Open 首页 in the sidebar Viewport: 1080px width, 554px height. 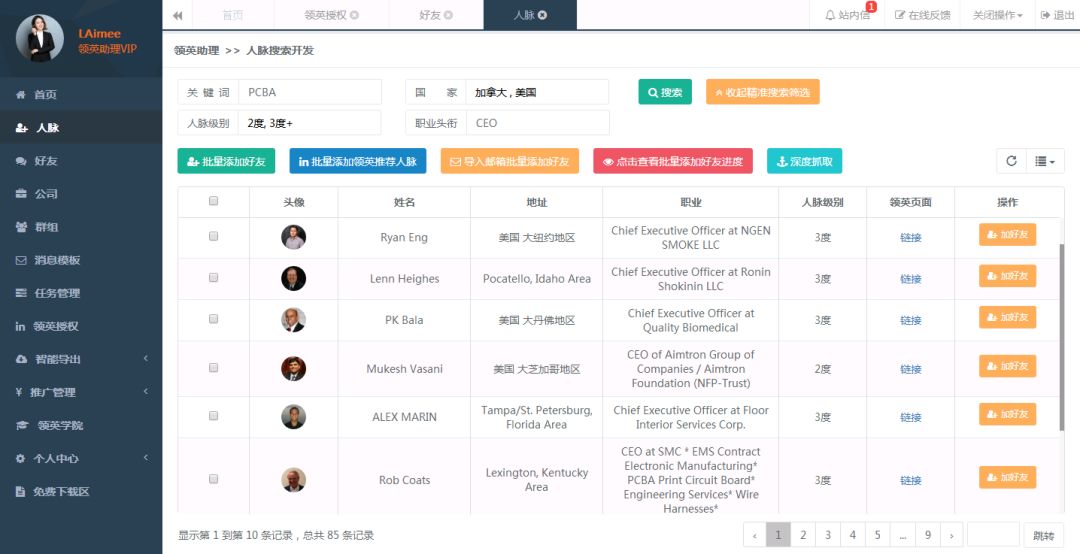click(x=81, y=94)
